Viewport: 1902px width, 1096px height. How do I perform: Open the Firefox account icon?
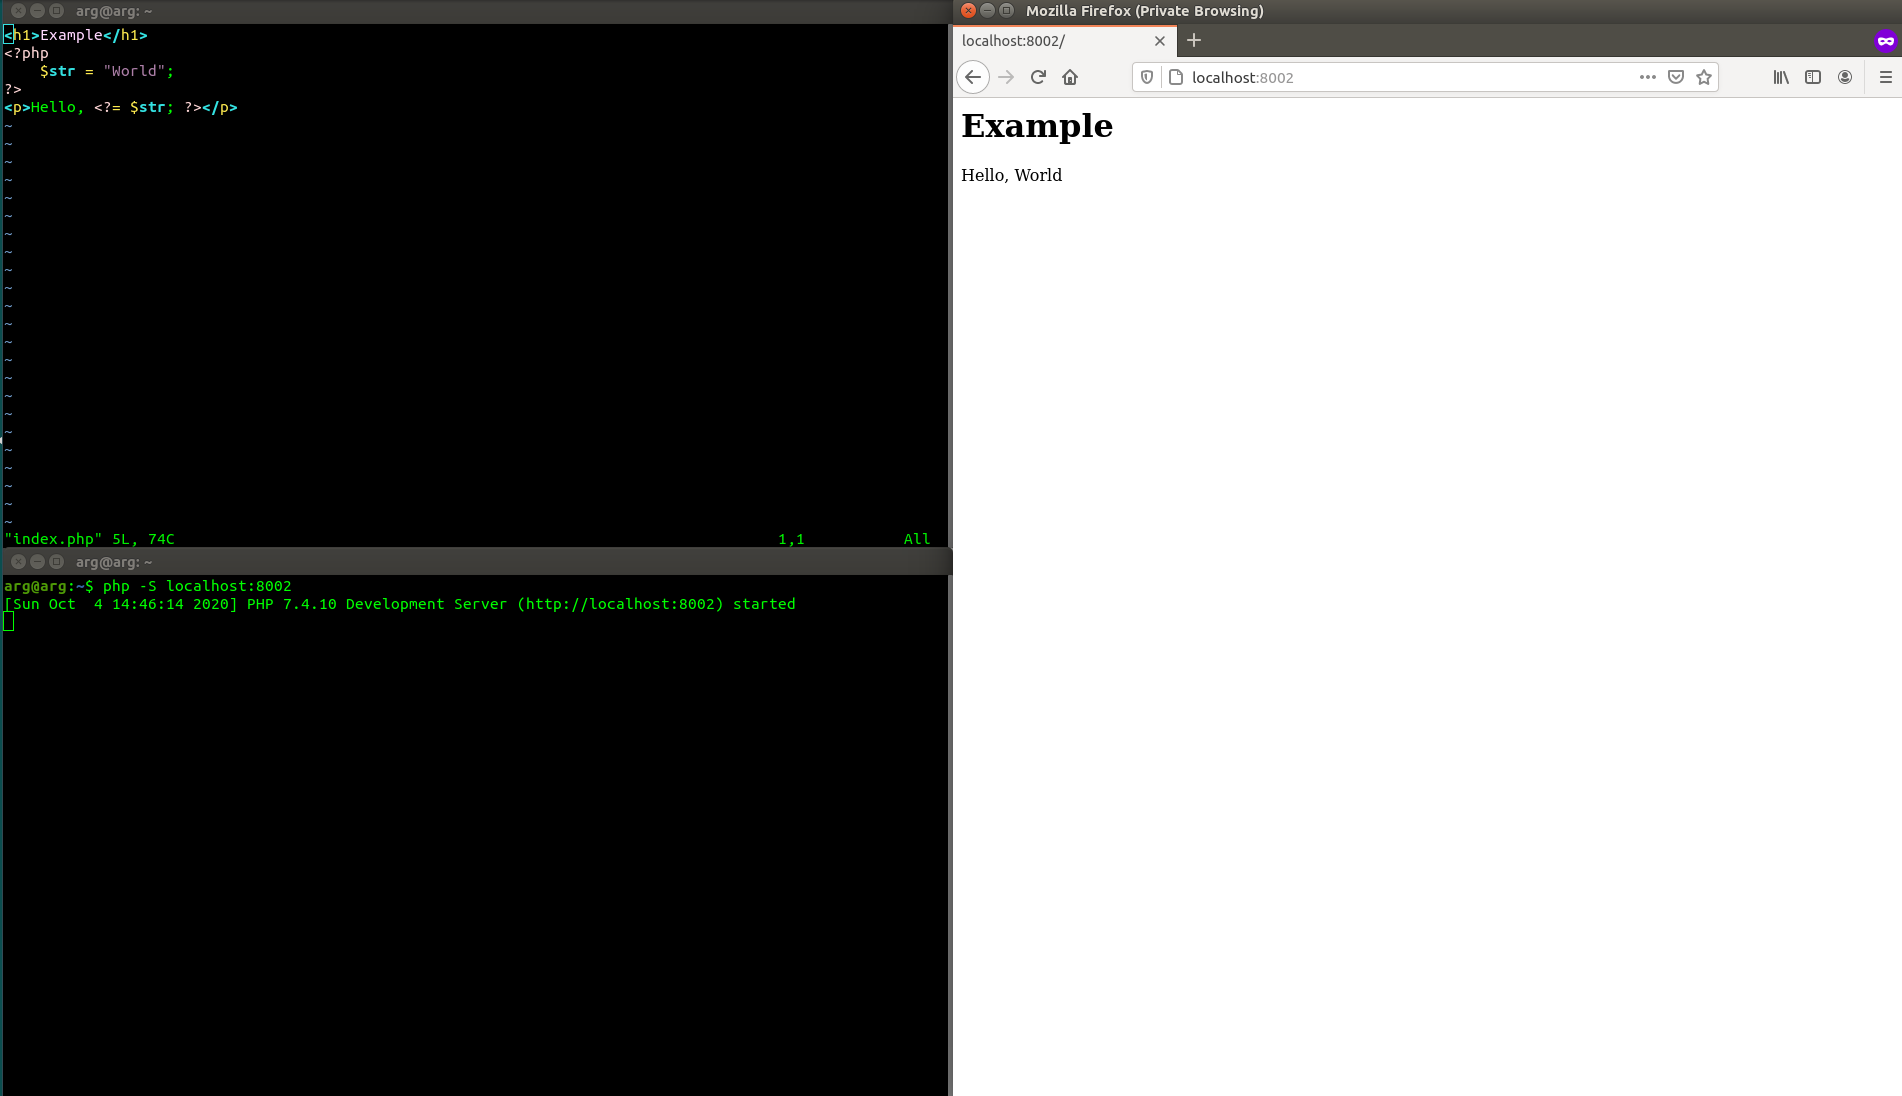[x=1845, y=77]
